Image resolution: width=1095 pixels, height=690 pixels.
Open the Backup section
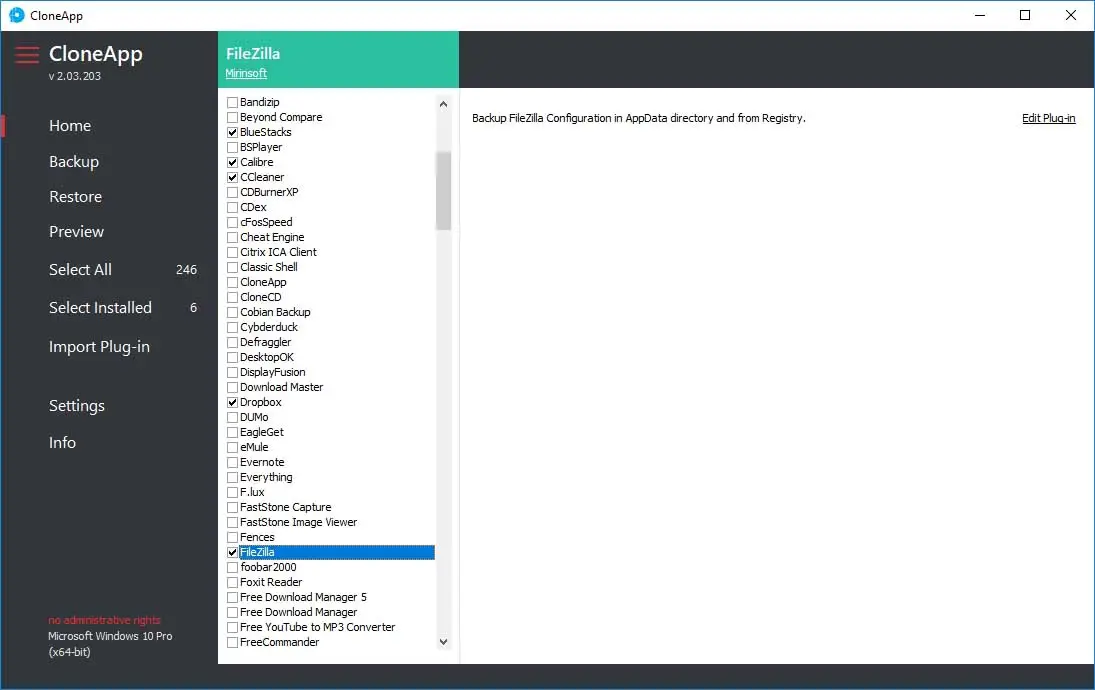[74, 161]
